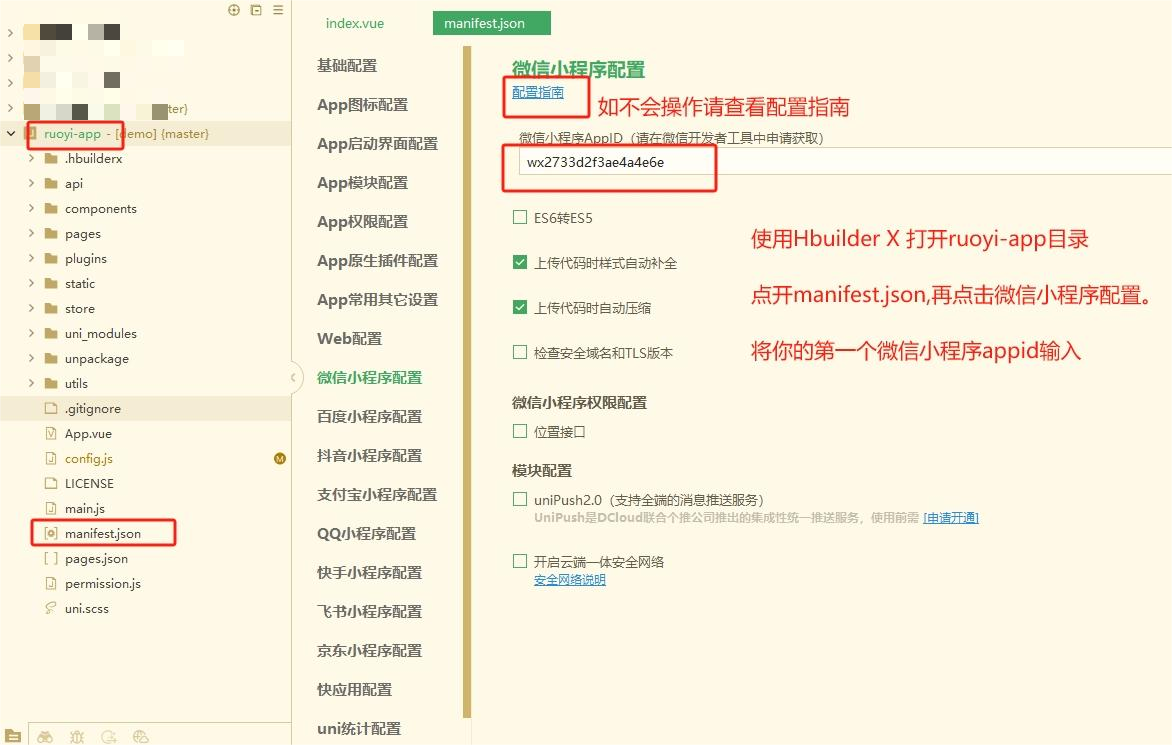Open the 配置指南 link
This screenshot has height=745, width=1172.
tap(538, 93)
